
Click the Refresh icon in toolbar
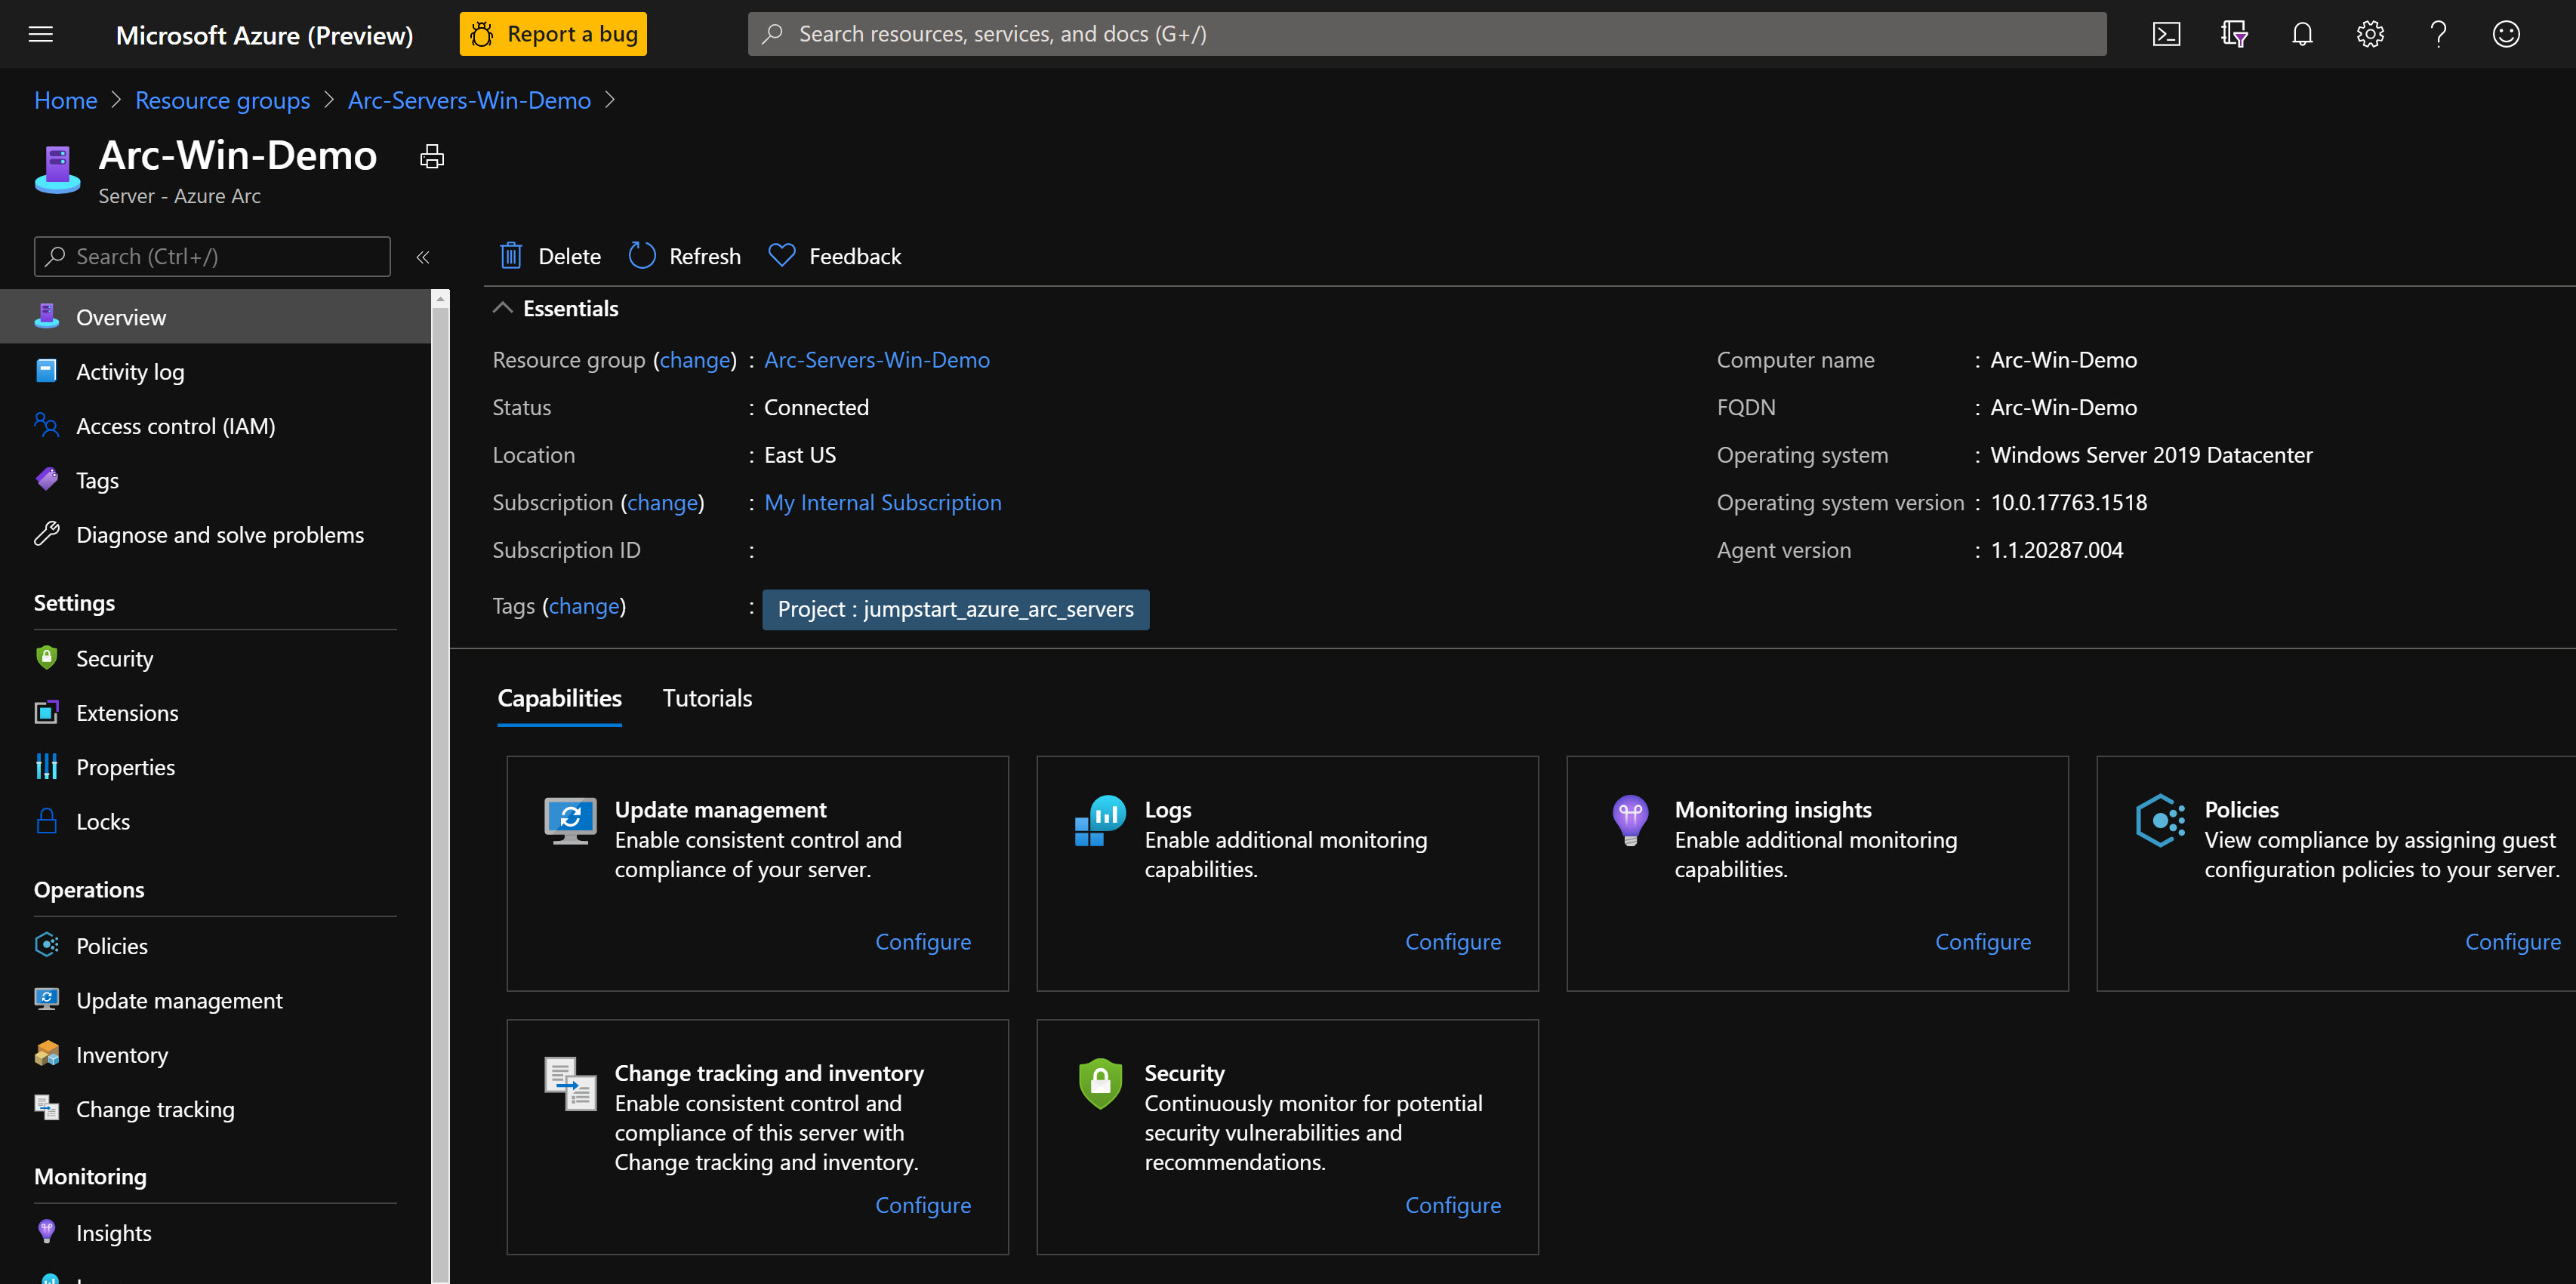pos(642,256)
